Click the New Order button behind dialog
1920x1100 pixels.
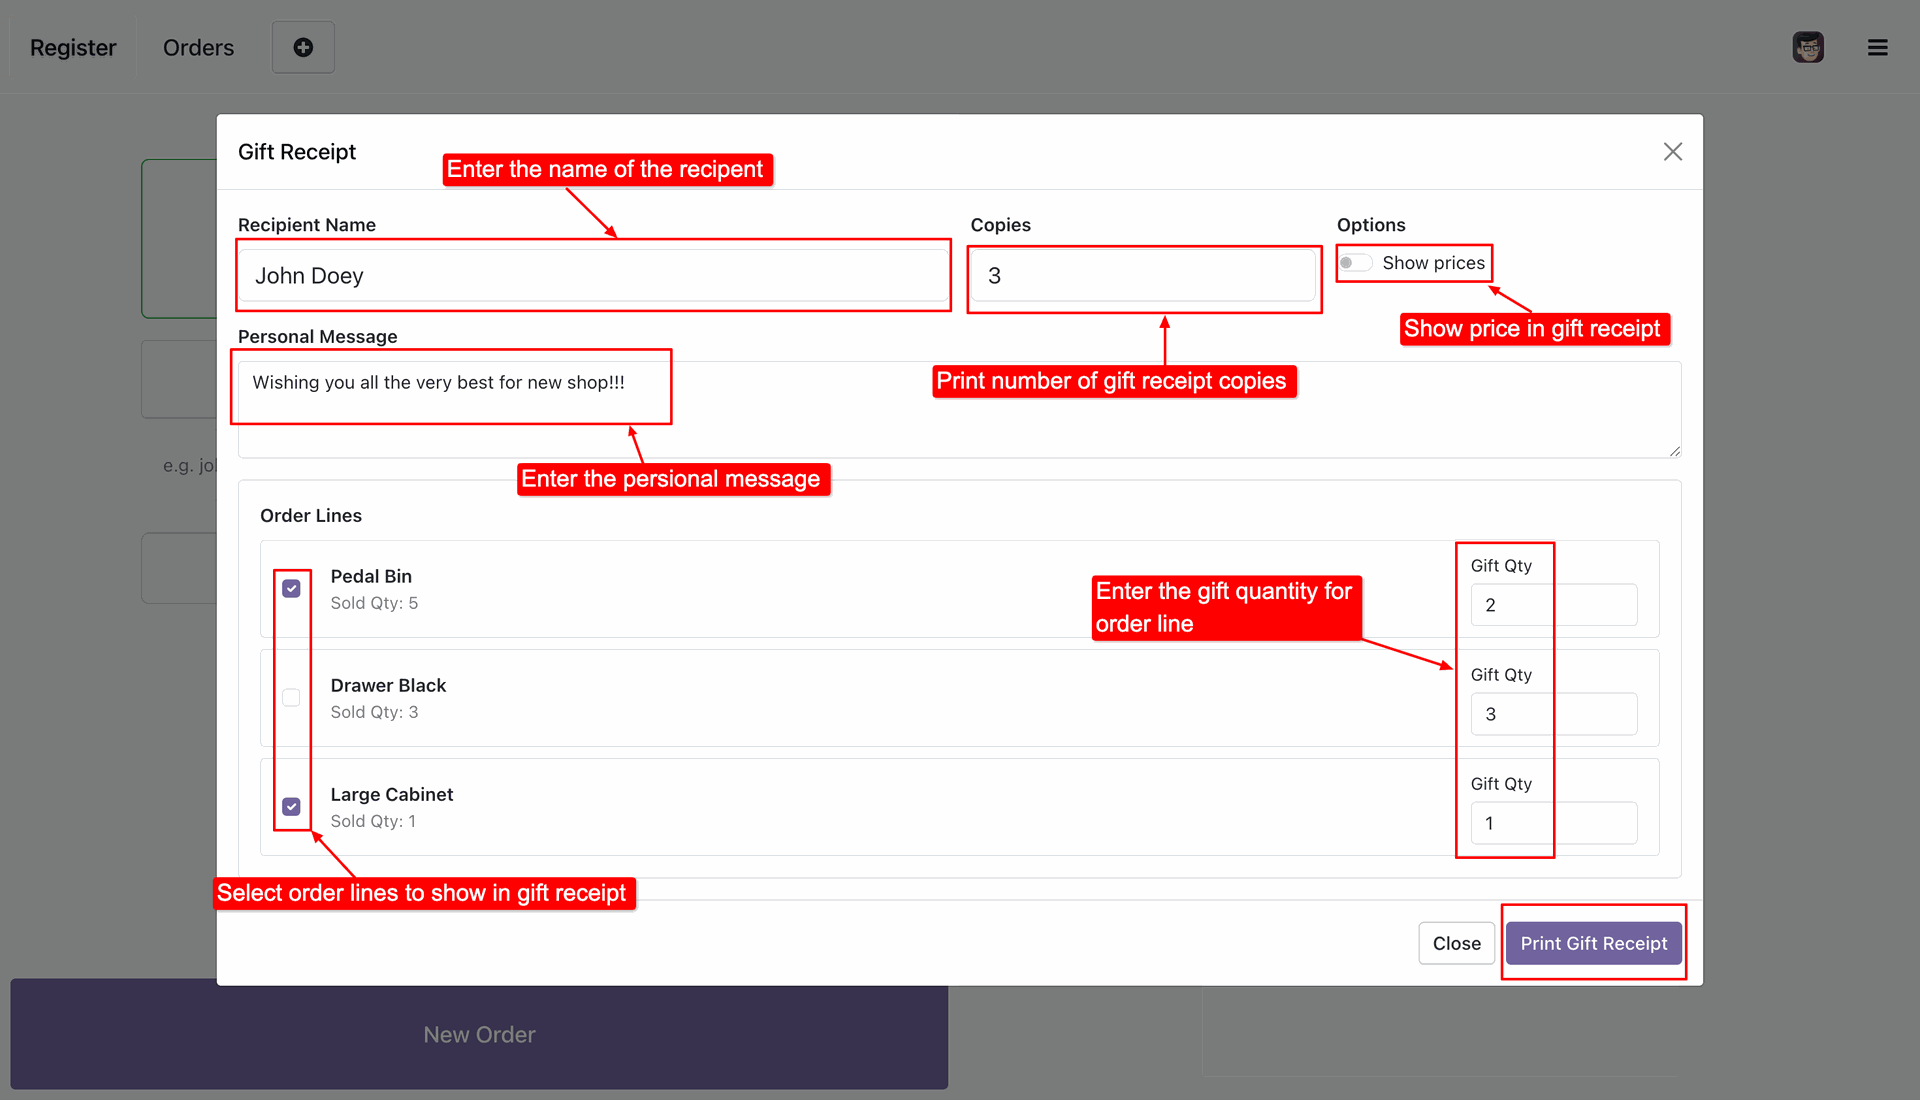pyautogui.click(x=479, y=1034)
